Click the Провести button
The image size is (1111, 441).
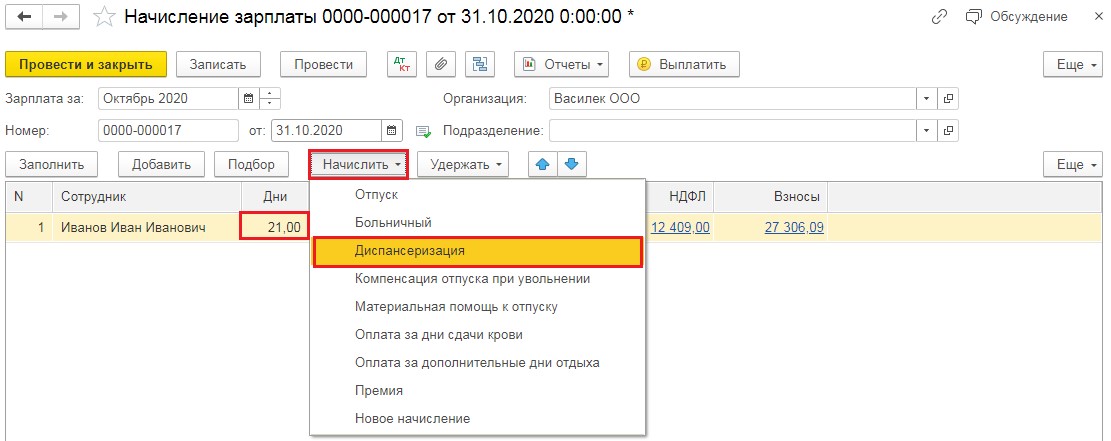[324, 65]
